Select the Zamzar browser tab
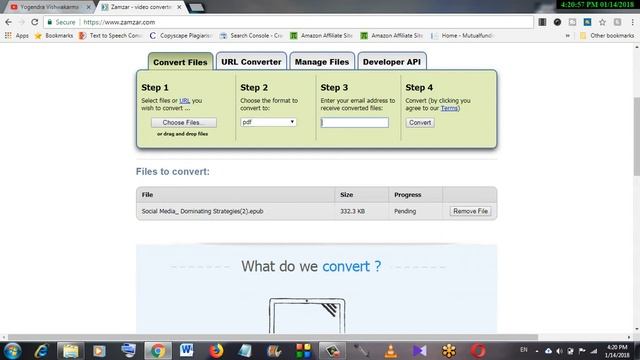The height and width of the screenshot is (360, 640). coord(139,7)
